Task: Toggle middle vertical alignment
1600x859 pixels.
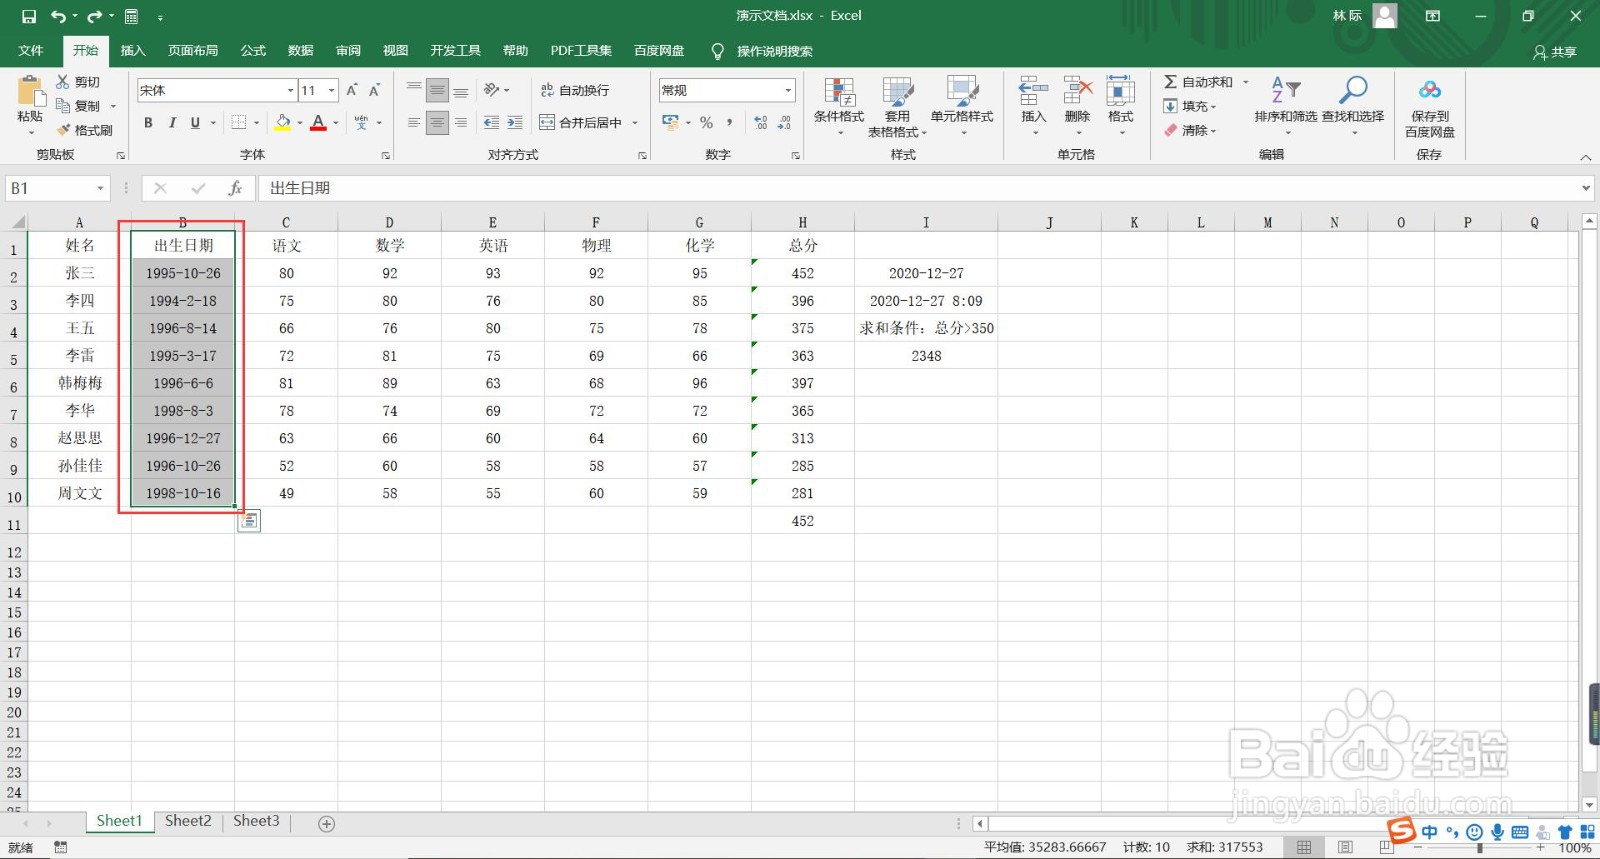Action: (x=437, y=90)
